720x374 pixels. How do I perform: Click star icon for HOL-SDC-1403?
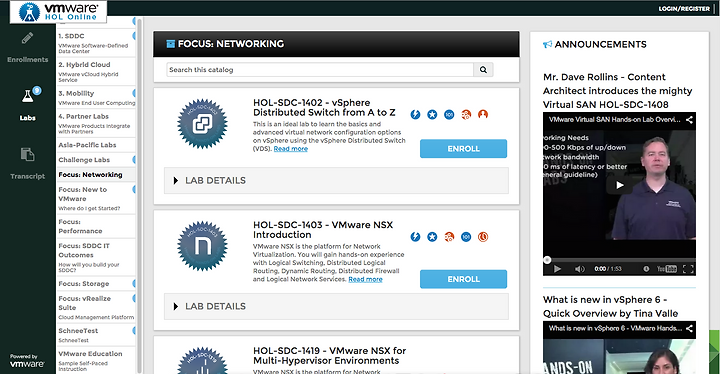[x=432, y=237]
